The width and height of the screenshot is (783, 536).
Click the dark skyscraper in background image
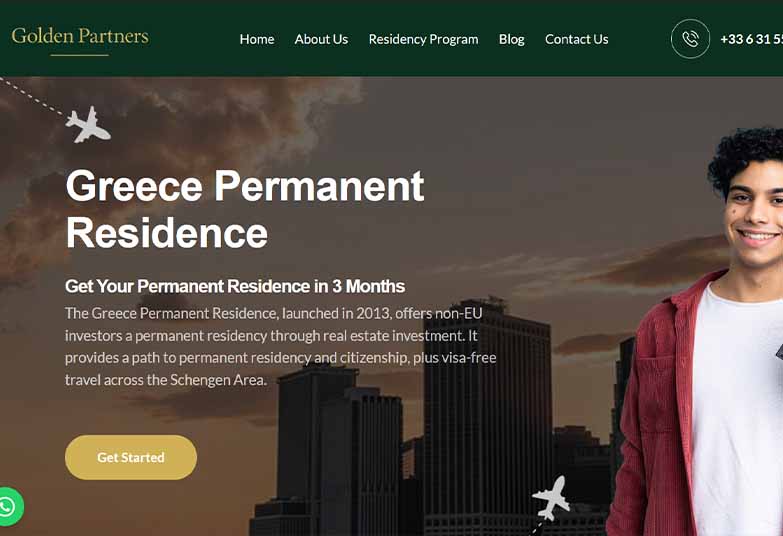[x=487, y=415]
